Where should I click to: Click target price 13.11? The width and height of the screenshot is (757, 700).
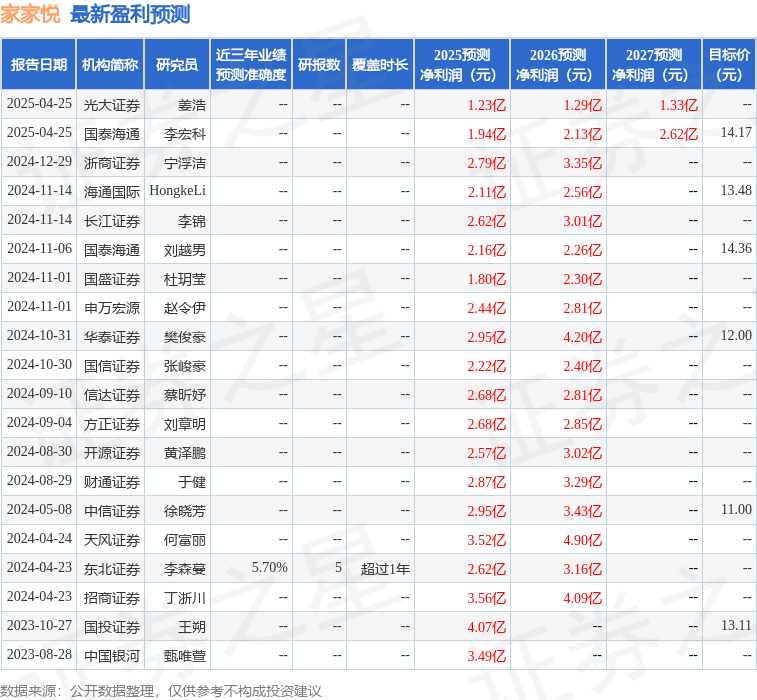tap(736, 625)
